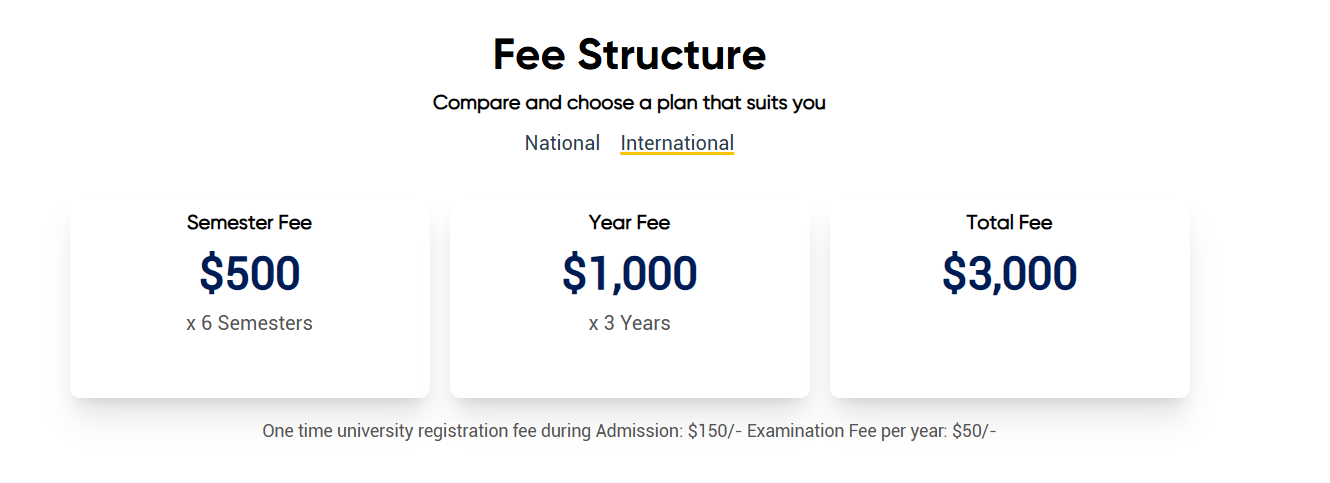Select the International fee tab
The height and width of the screenshot is (483, 1330).
click(677, 143)
